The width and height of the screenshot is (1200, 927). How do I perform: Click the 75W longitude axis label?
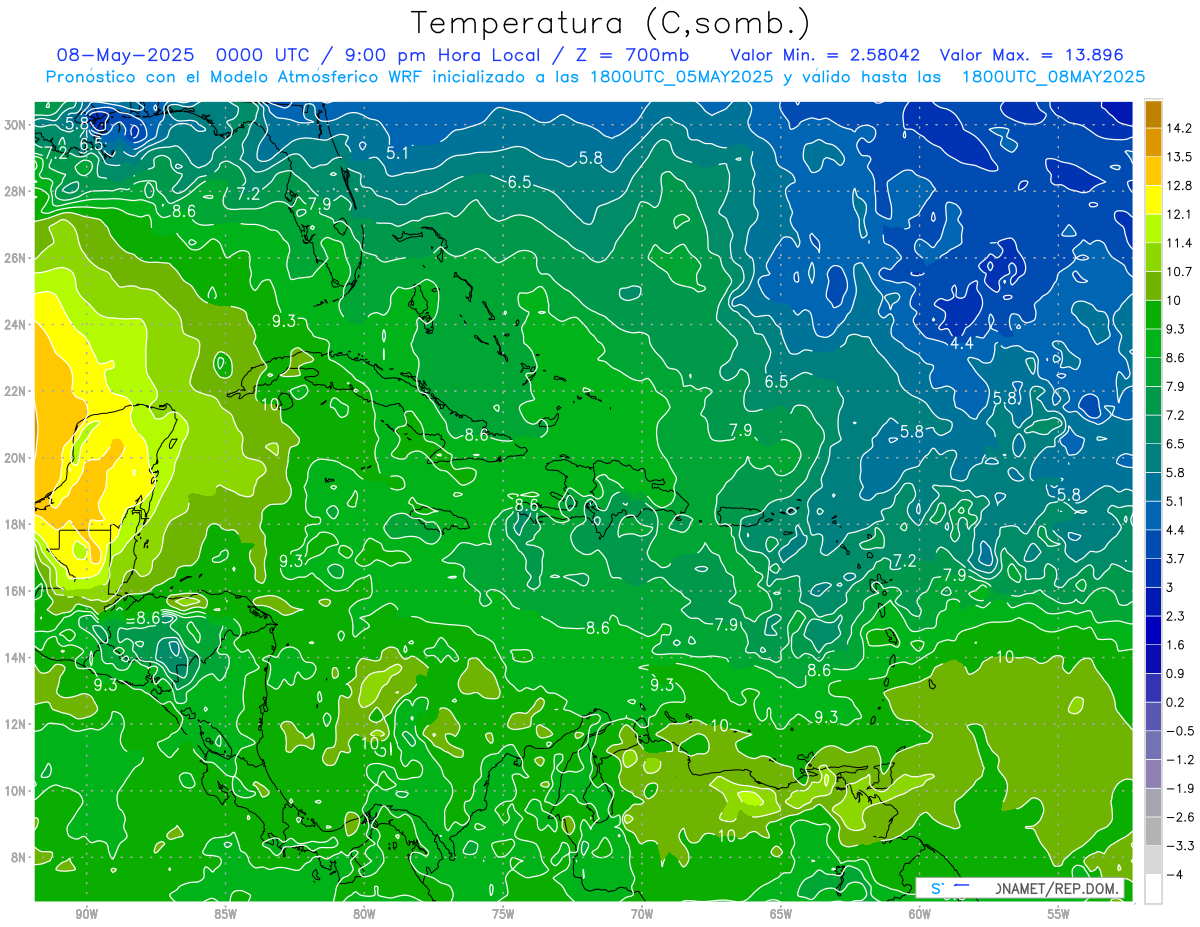503,914
